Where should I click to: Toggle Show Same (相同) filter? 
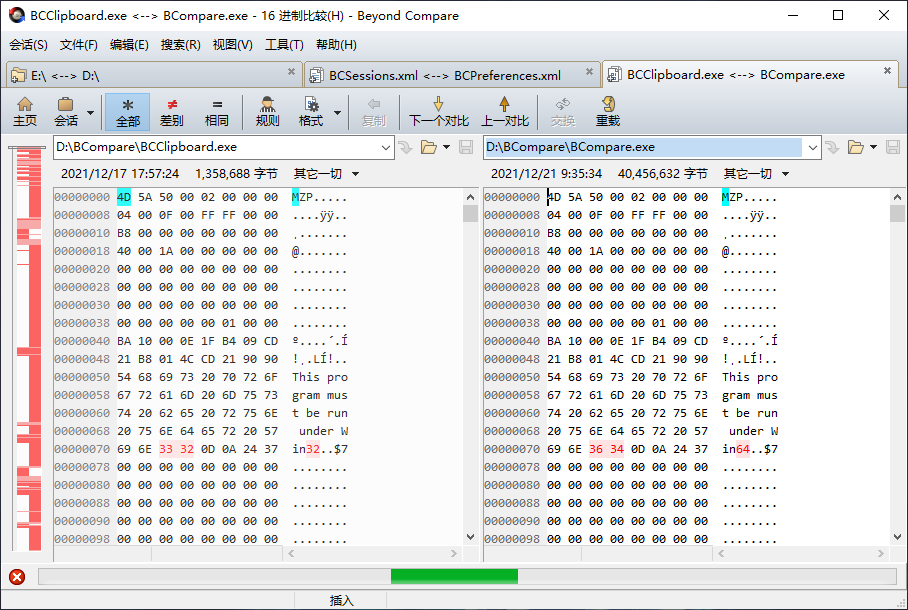pos(217,112)
